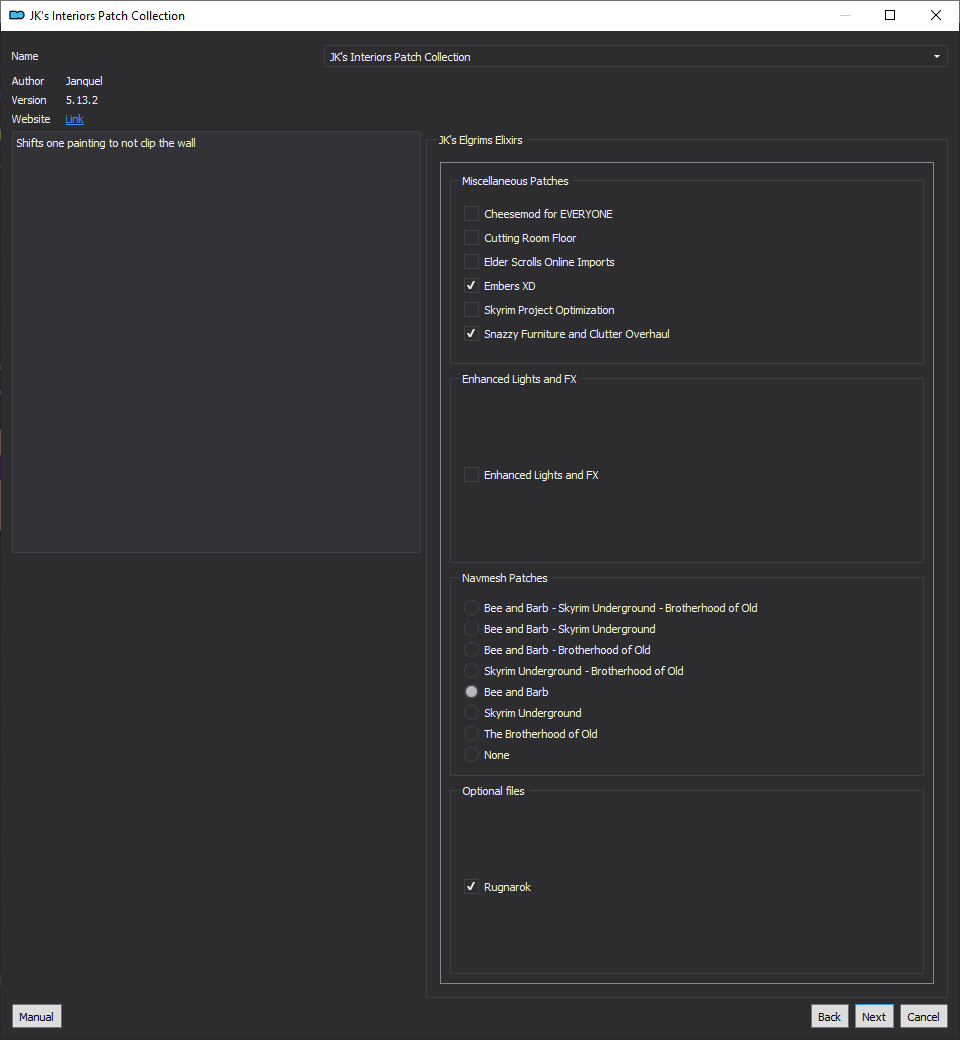Choose Bee and Barb - Skyrim Underground navmesh
Screen dimensions: 960x1040
471,629
